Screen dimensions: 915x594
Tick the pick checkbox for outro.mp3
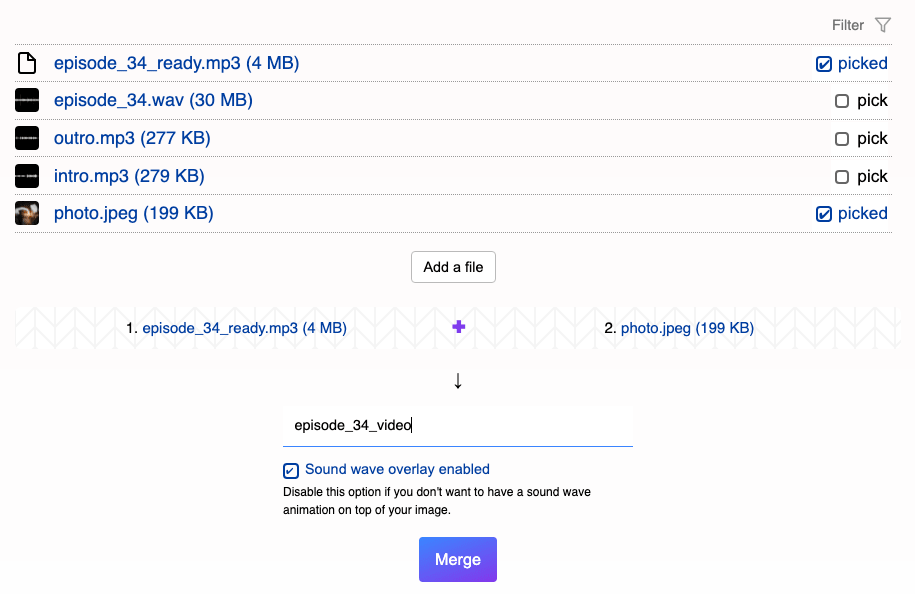tap(841, 139)
